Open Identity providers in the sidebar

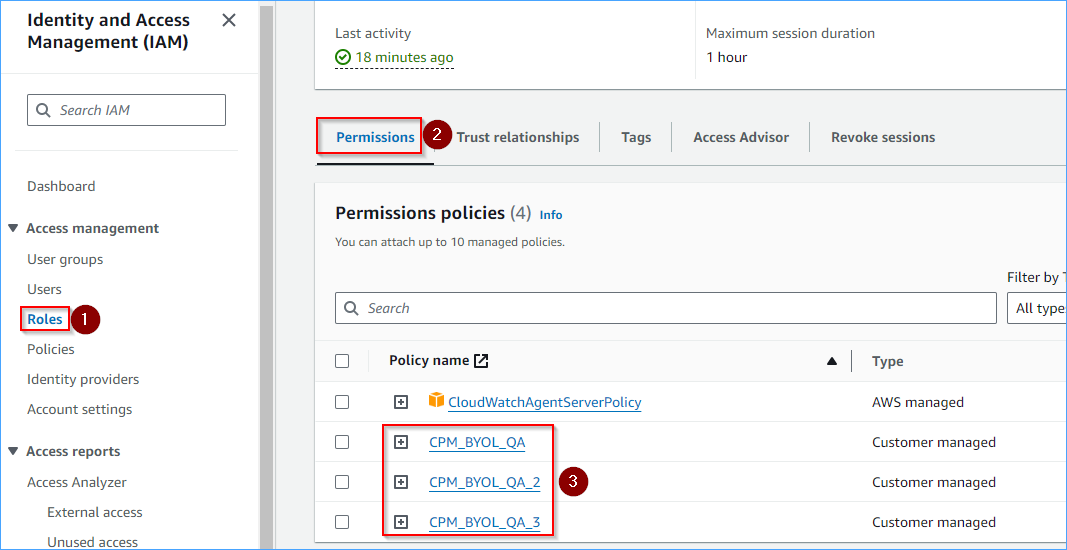point(83,379)
